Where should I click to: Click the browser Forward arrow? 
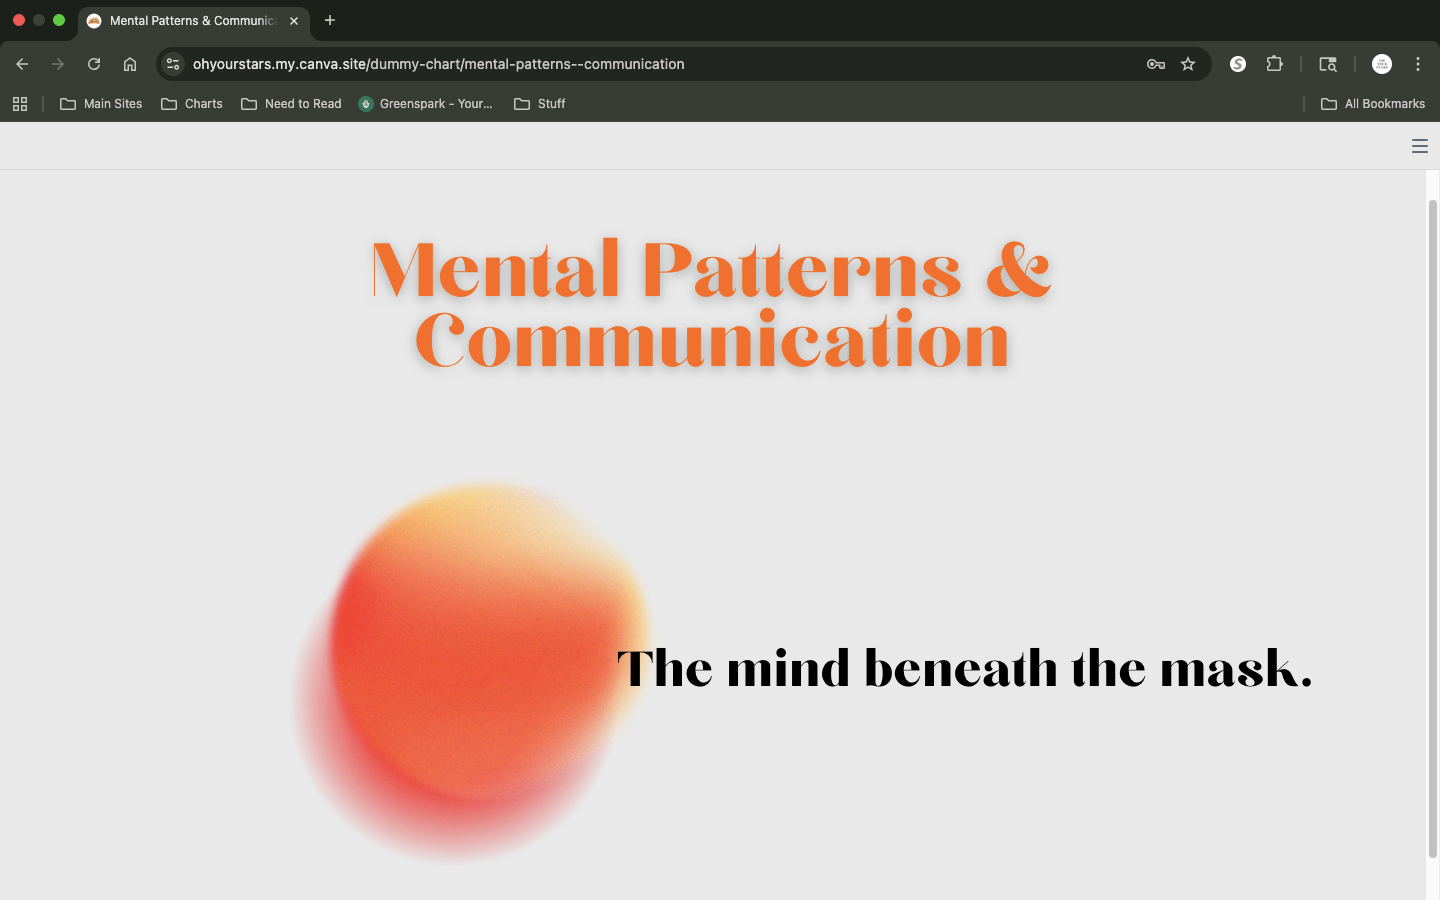(58, 64)
